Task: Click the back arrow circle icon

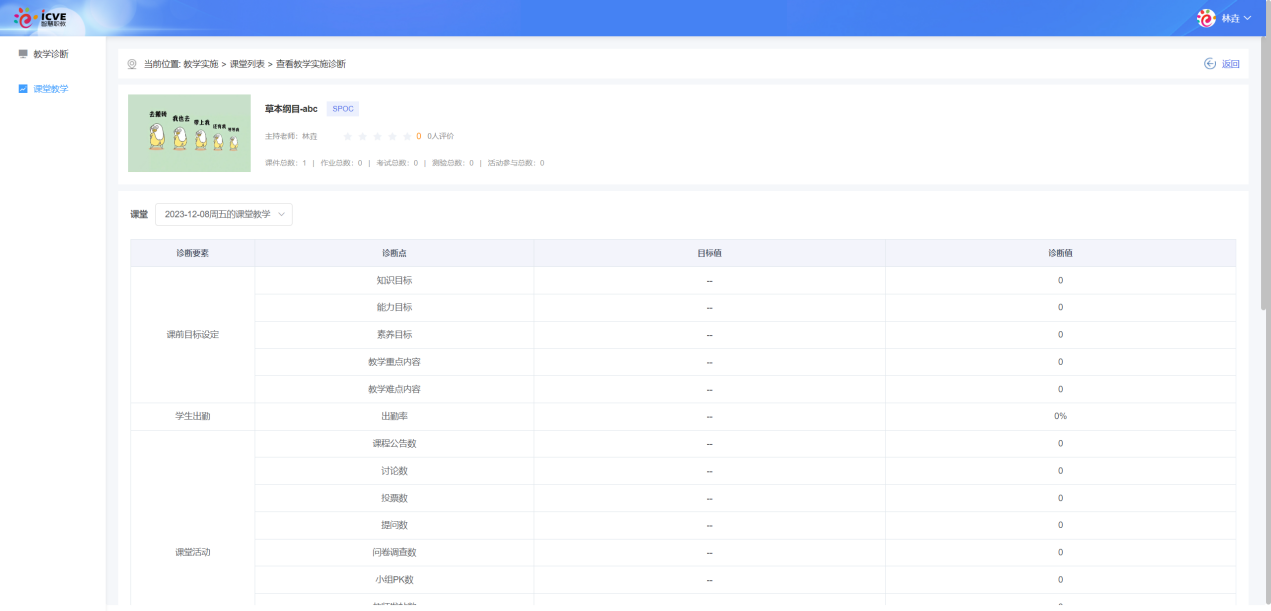Action: [1209, 64]
